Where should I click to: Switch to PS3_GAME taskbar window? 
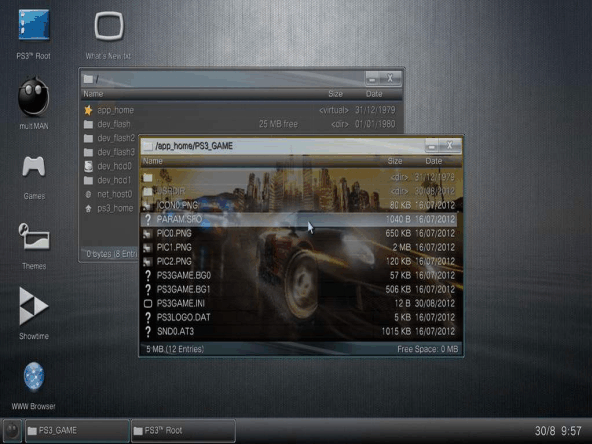[77, 430]
